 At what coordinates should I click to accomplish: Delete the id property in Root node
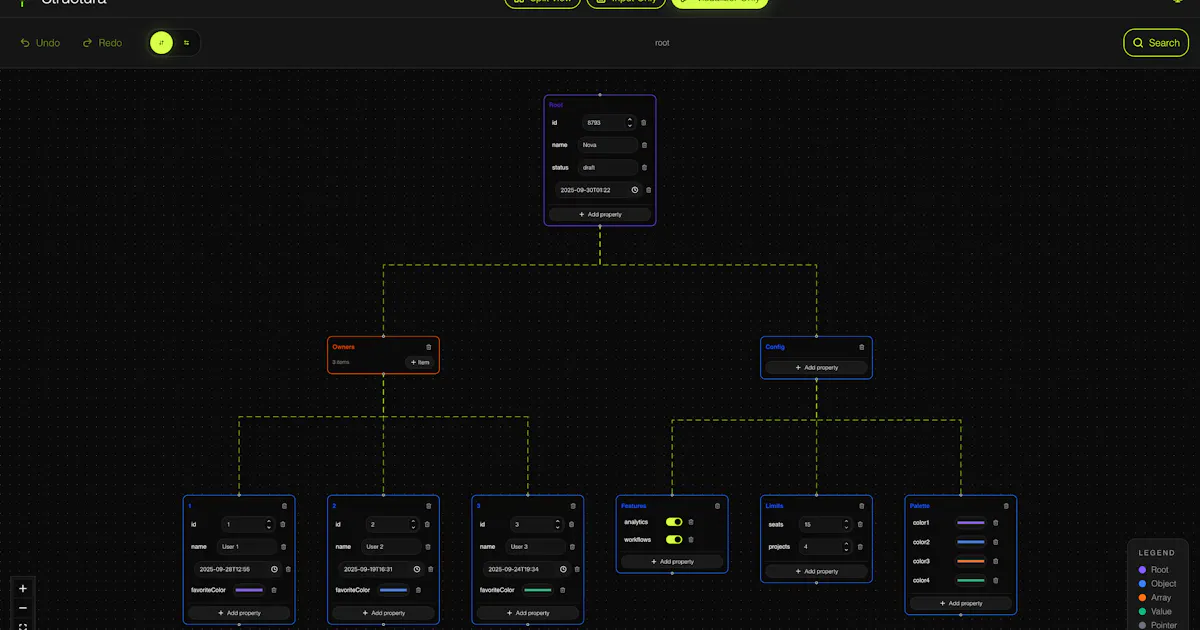[x=644, y=123]
